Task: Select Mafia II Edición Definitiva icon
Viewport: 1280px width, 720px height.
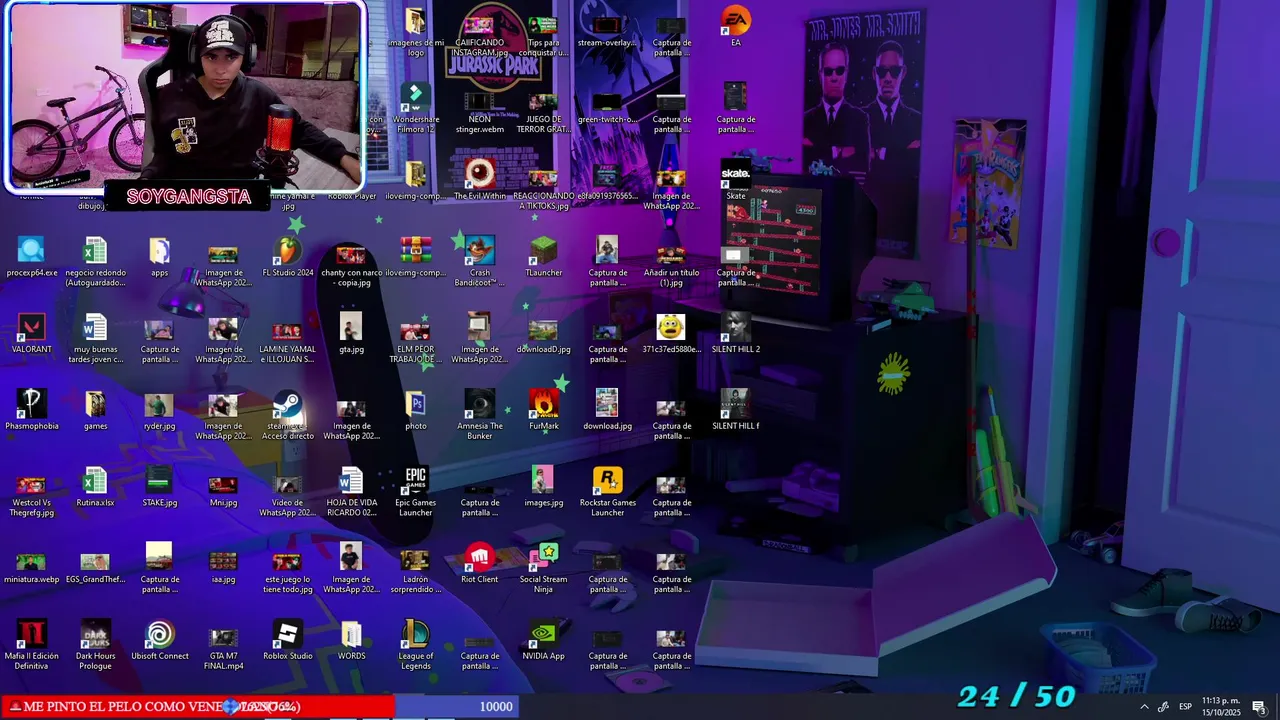Action: [31, 645]
